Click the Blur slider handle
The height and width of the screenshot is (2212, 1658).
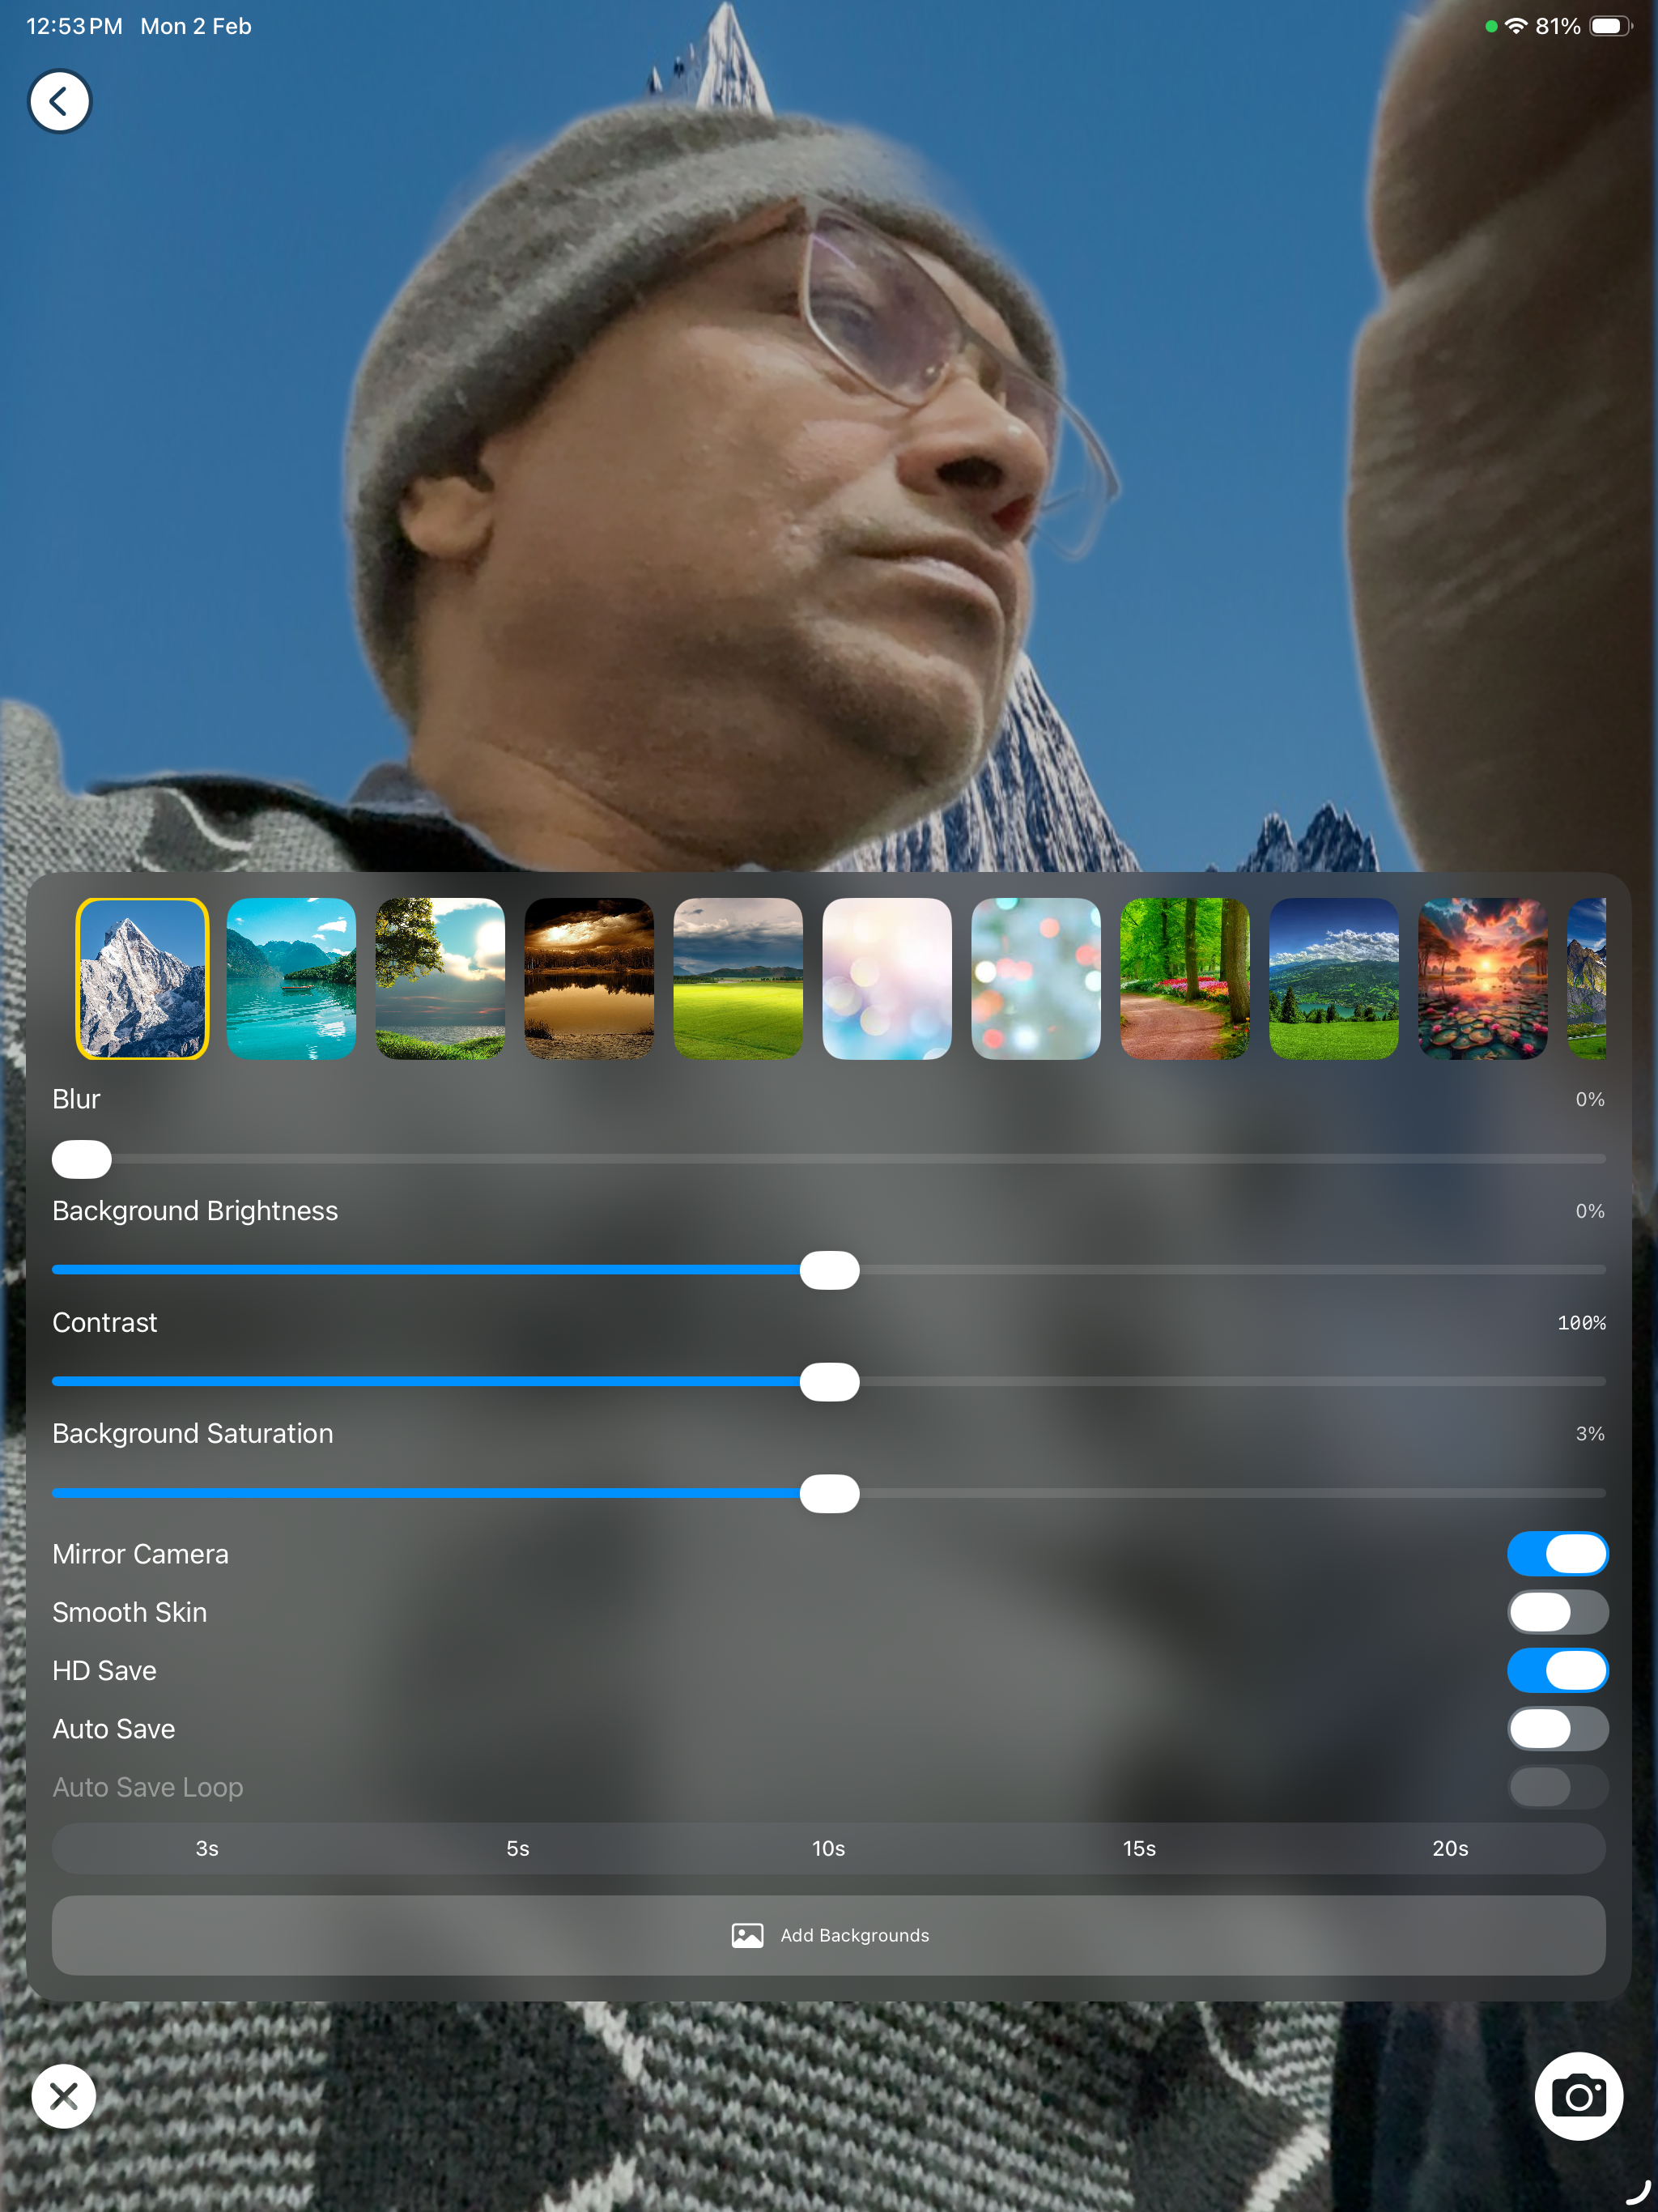(x=82, y=1159)
